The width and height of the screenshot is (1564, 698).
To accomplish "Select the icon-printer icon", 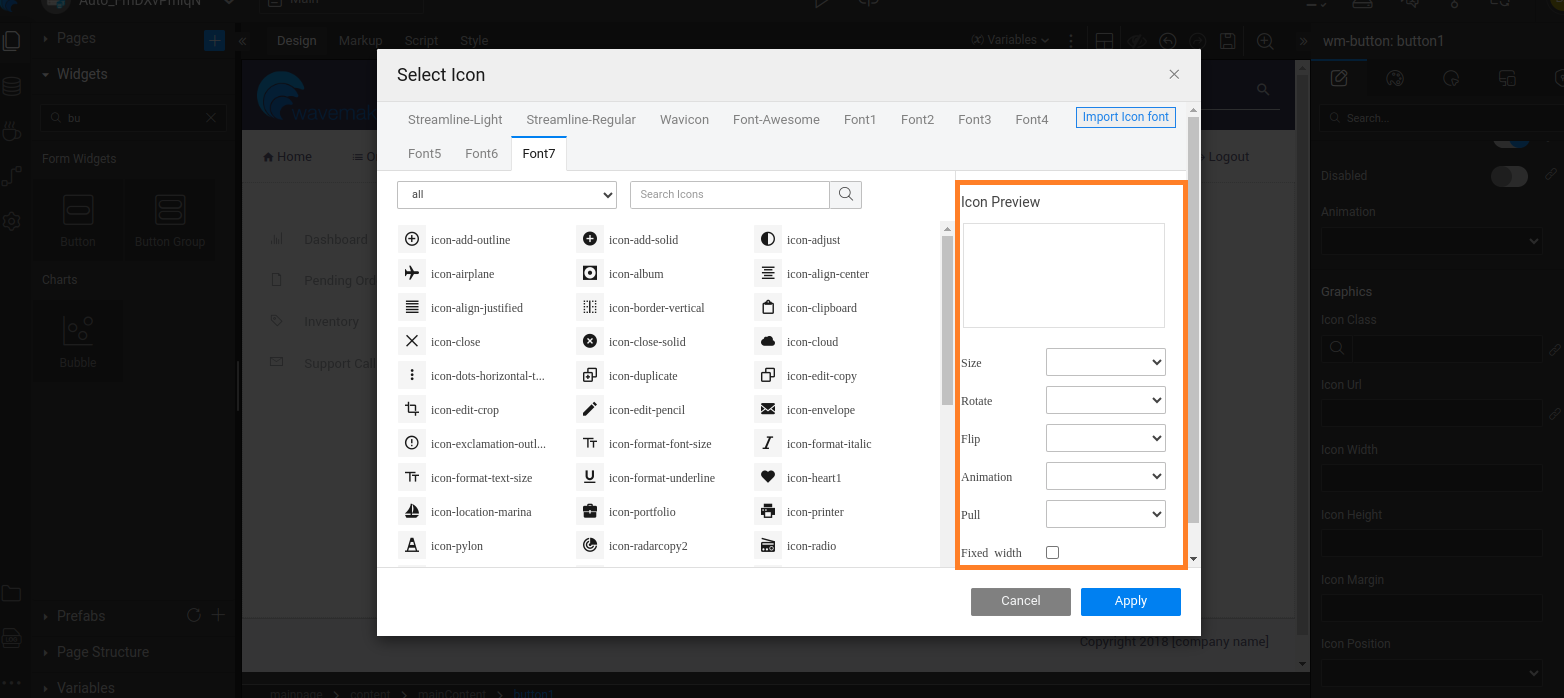I will pyautogui.click(x=814, y=511).
